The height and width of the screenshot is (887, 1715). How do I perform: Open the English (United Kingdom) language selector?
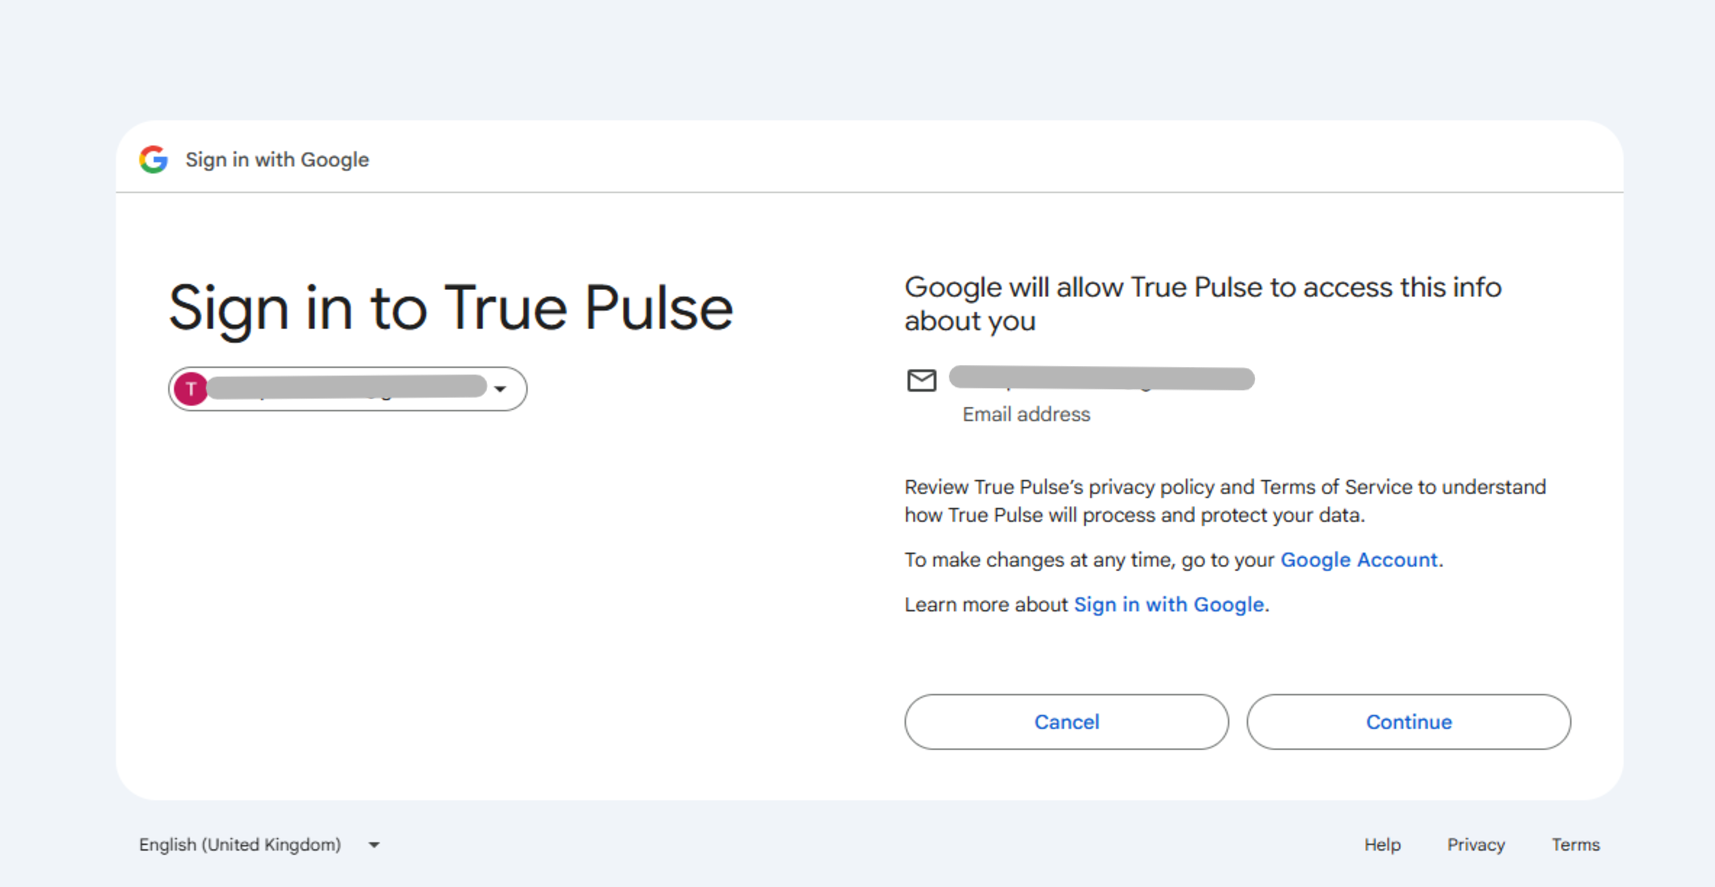point(240,845)
